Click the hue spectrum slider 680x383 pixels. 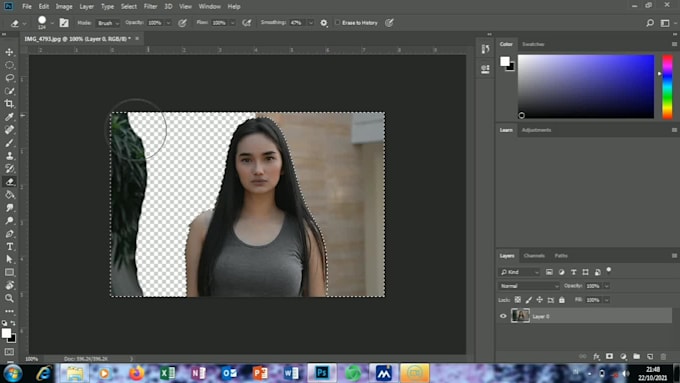click(x=667, y=86)
